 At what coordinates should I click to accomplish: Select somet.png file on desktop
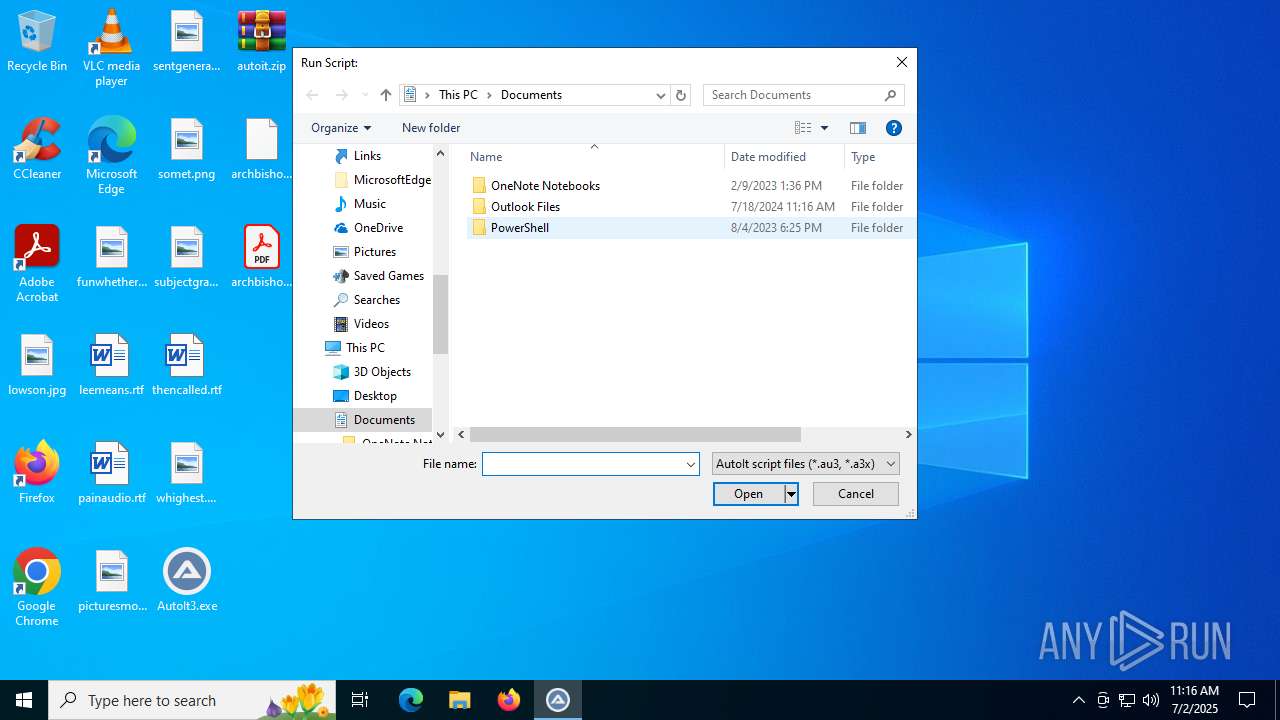coord(186,149)
